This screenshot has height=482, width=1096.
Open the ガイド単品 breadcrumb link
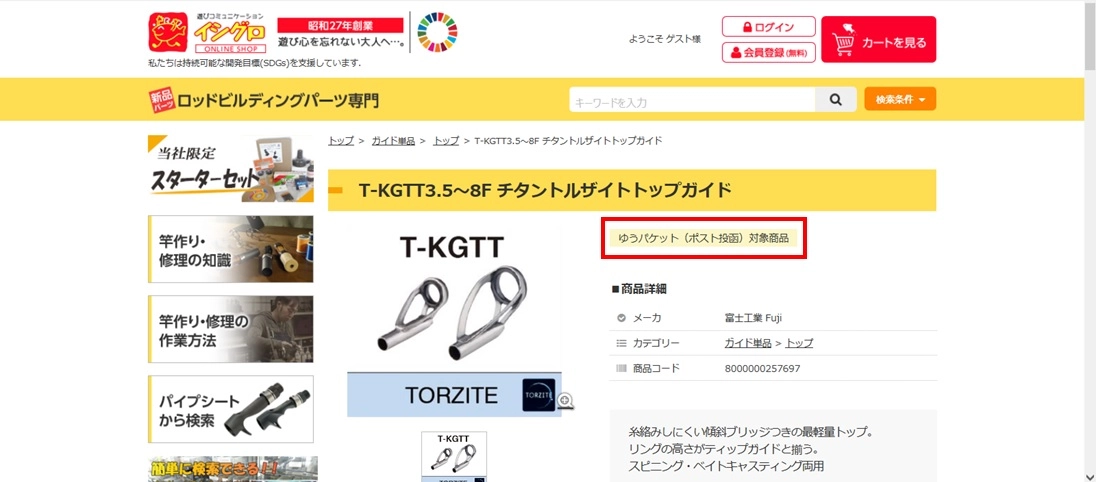pyautogui.click(x=394, y=140)
